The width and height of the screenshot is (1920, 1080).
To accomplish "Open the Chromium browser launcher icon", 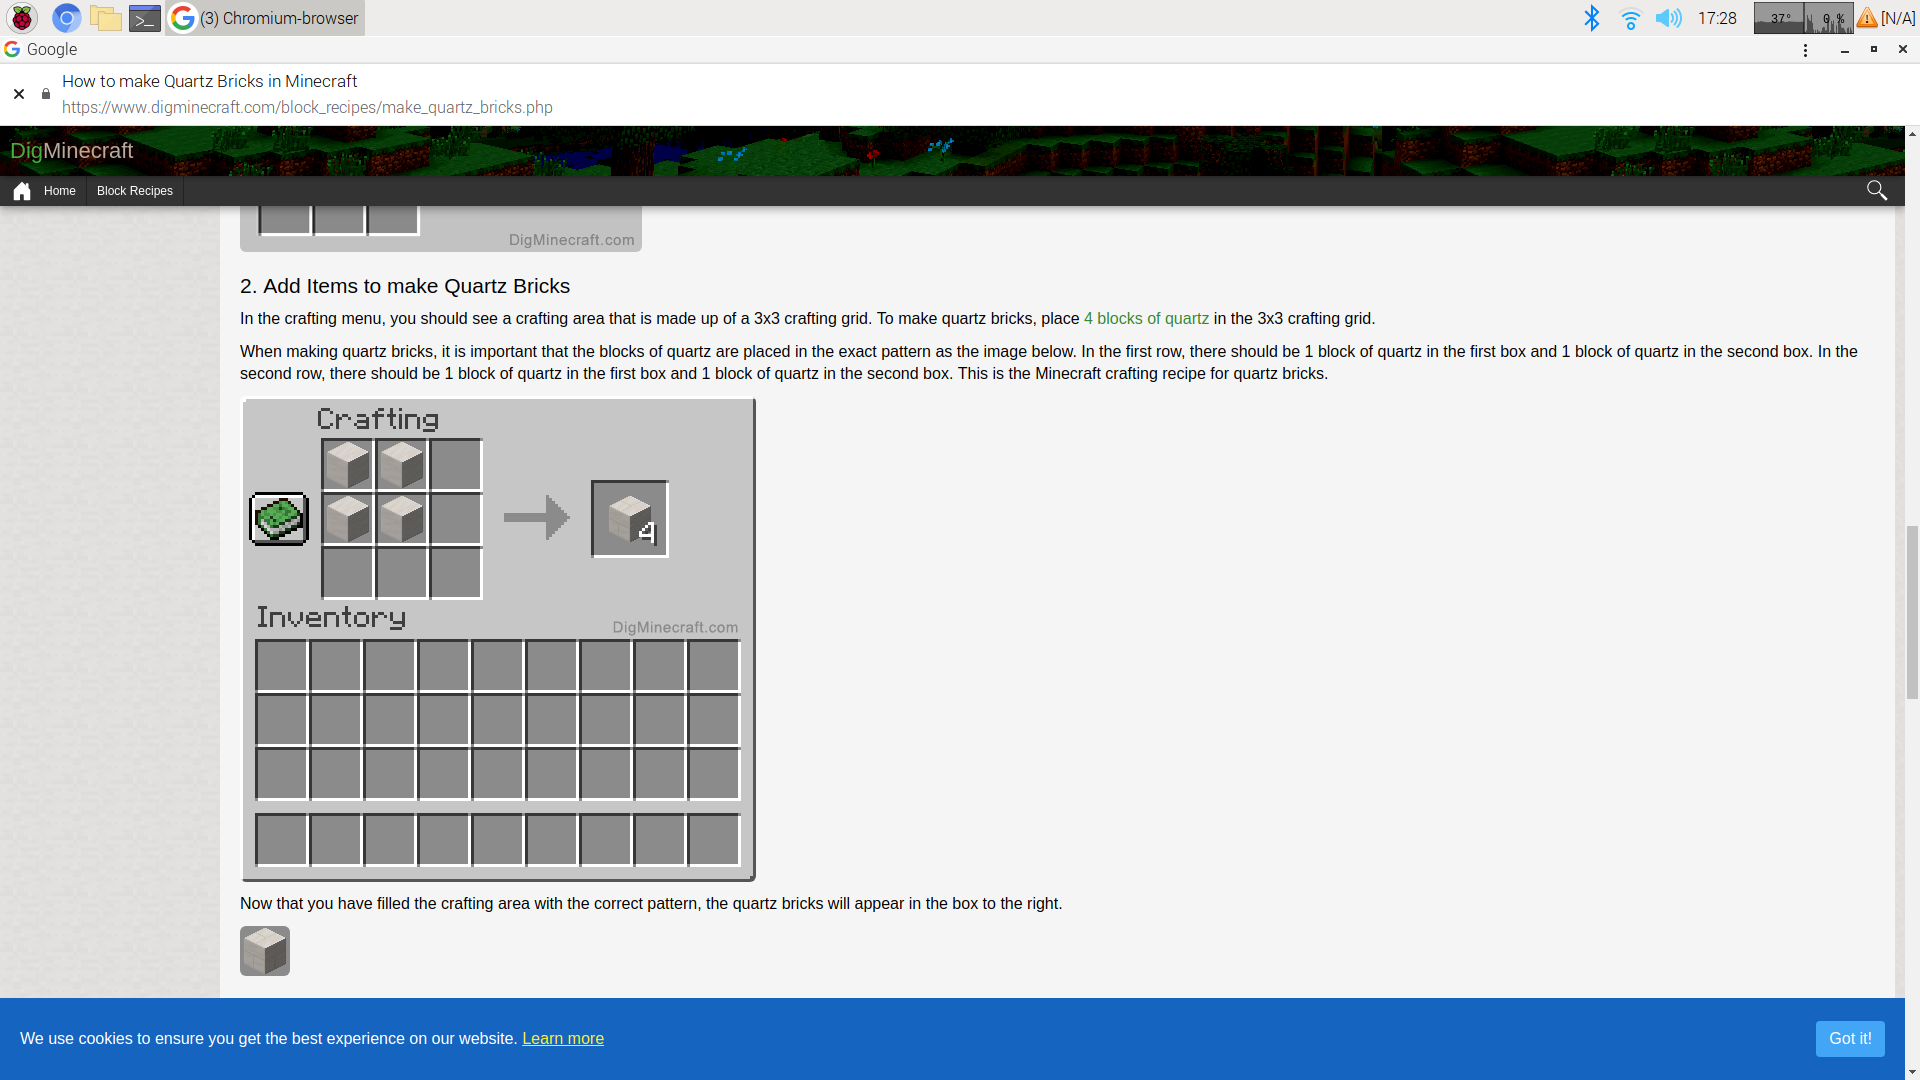I will (x=66, y=18).
